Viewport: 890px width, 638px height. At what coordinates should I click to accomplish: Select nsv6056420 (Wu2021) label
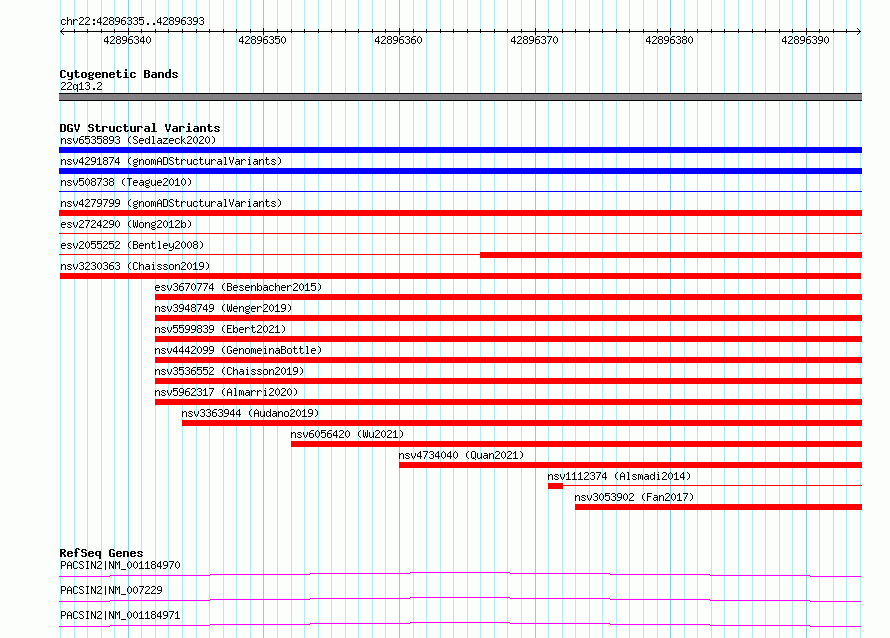347,434
